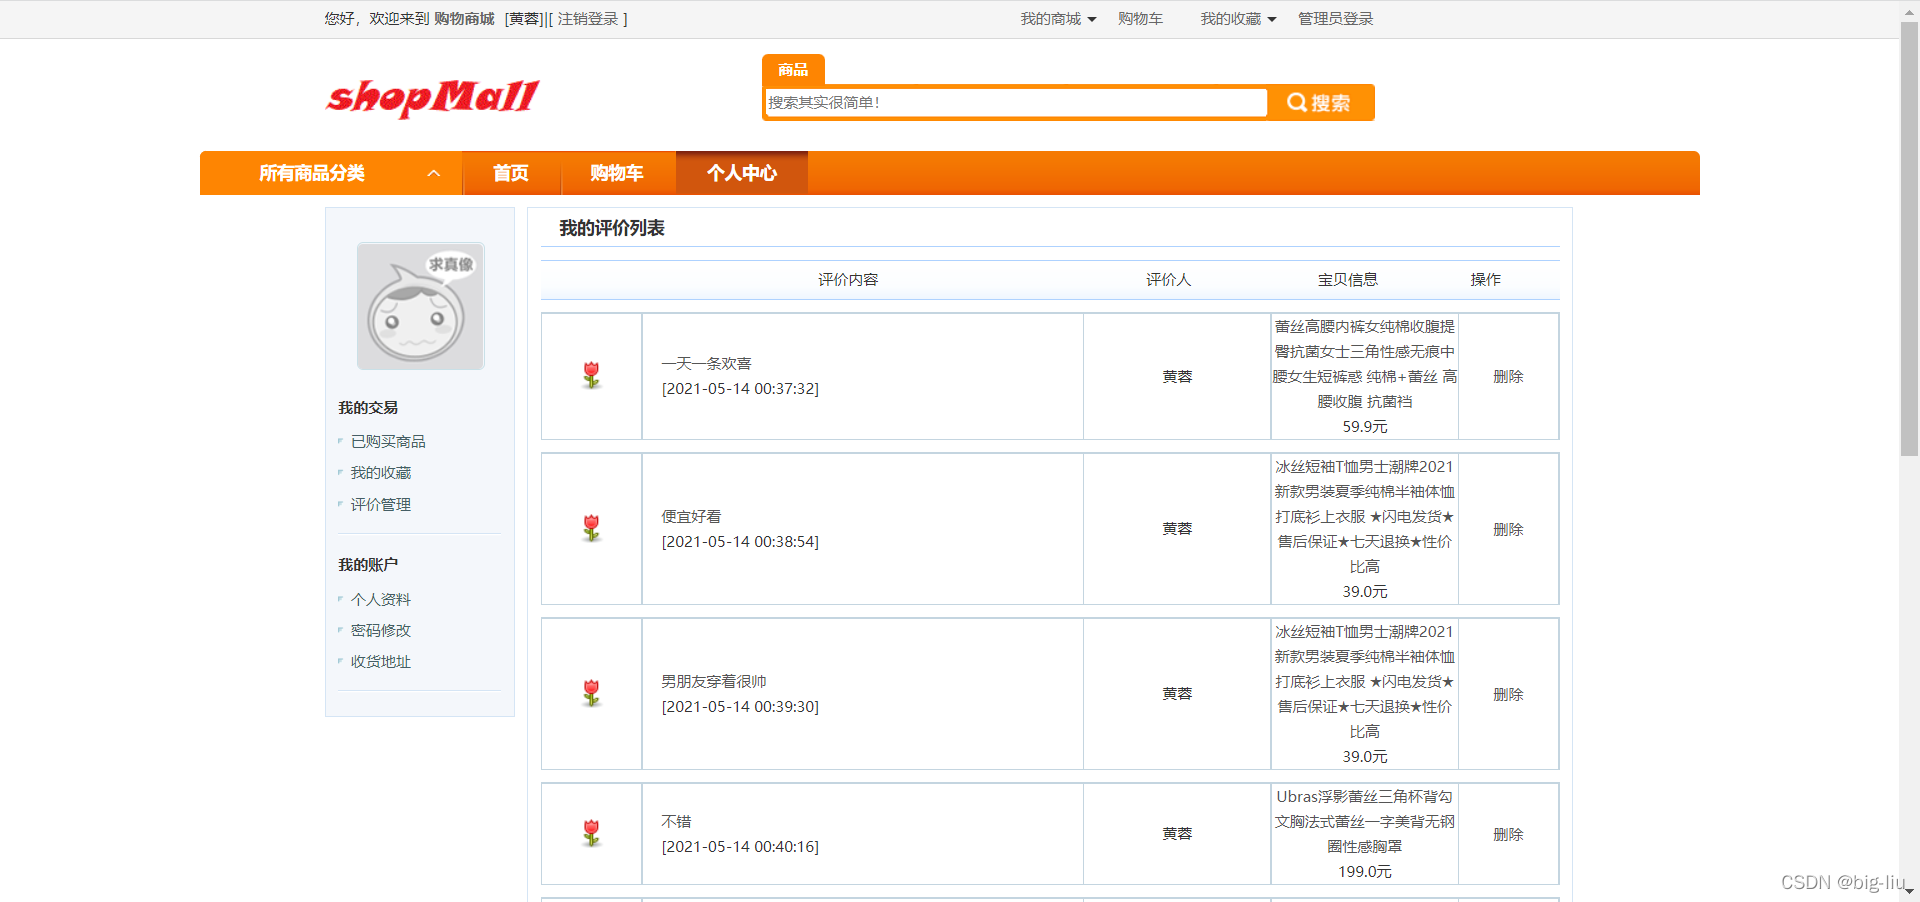Open the 冰丝短袖T恤 product in 便宜好看 row
The width and height of the screenshot is (1920, 902).
1365,516
